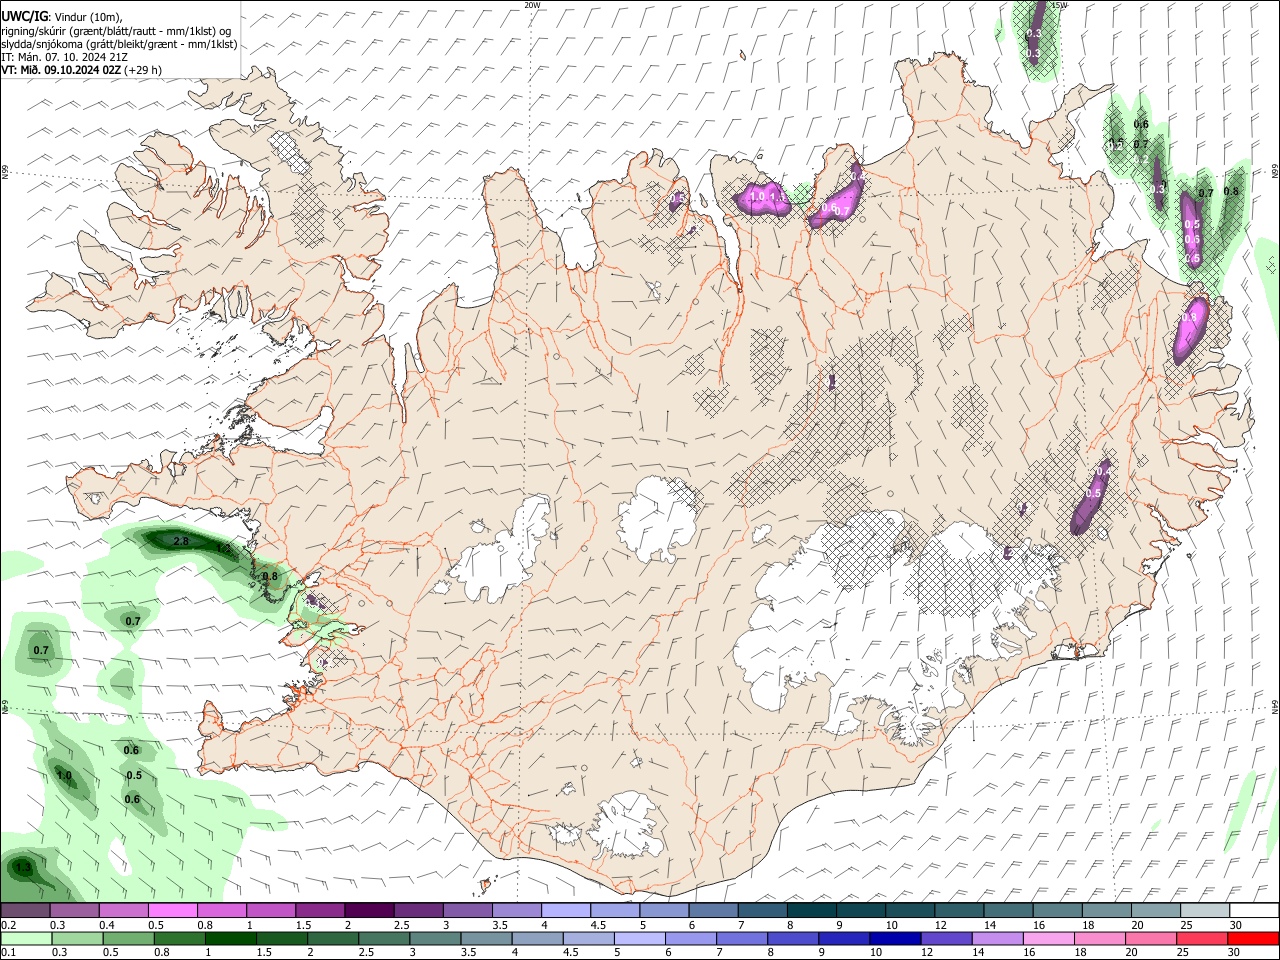Click the magenta 1–1.5 swatch, upper scale
This screenshot has height=960, width=1280.
point(270,910)
